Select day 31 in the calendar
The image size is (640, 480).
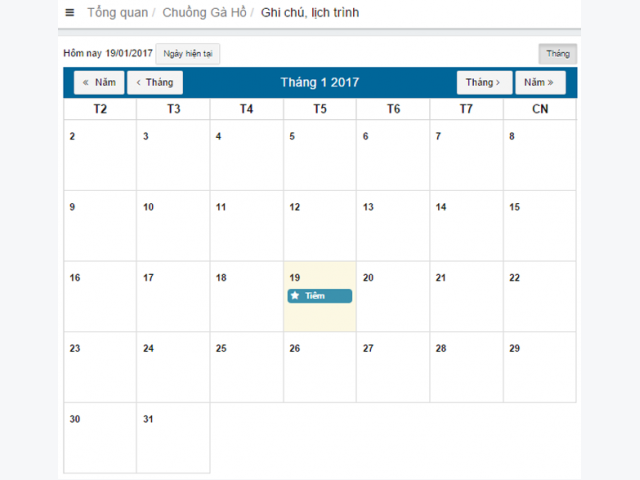tap(173, 438)
